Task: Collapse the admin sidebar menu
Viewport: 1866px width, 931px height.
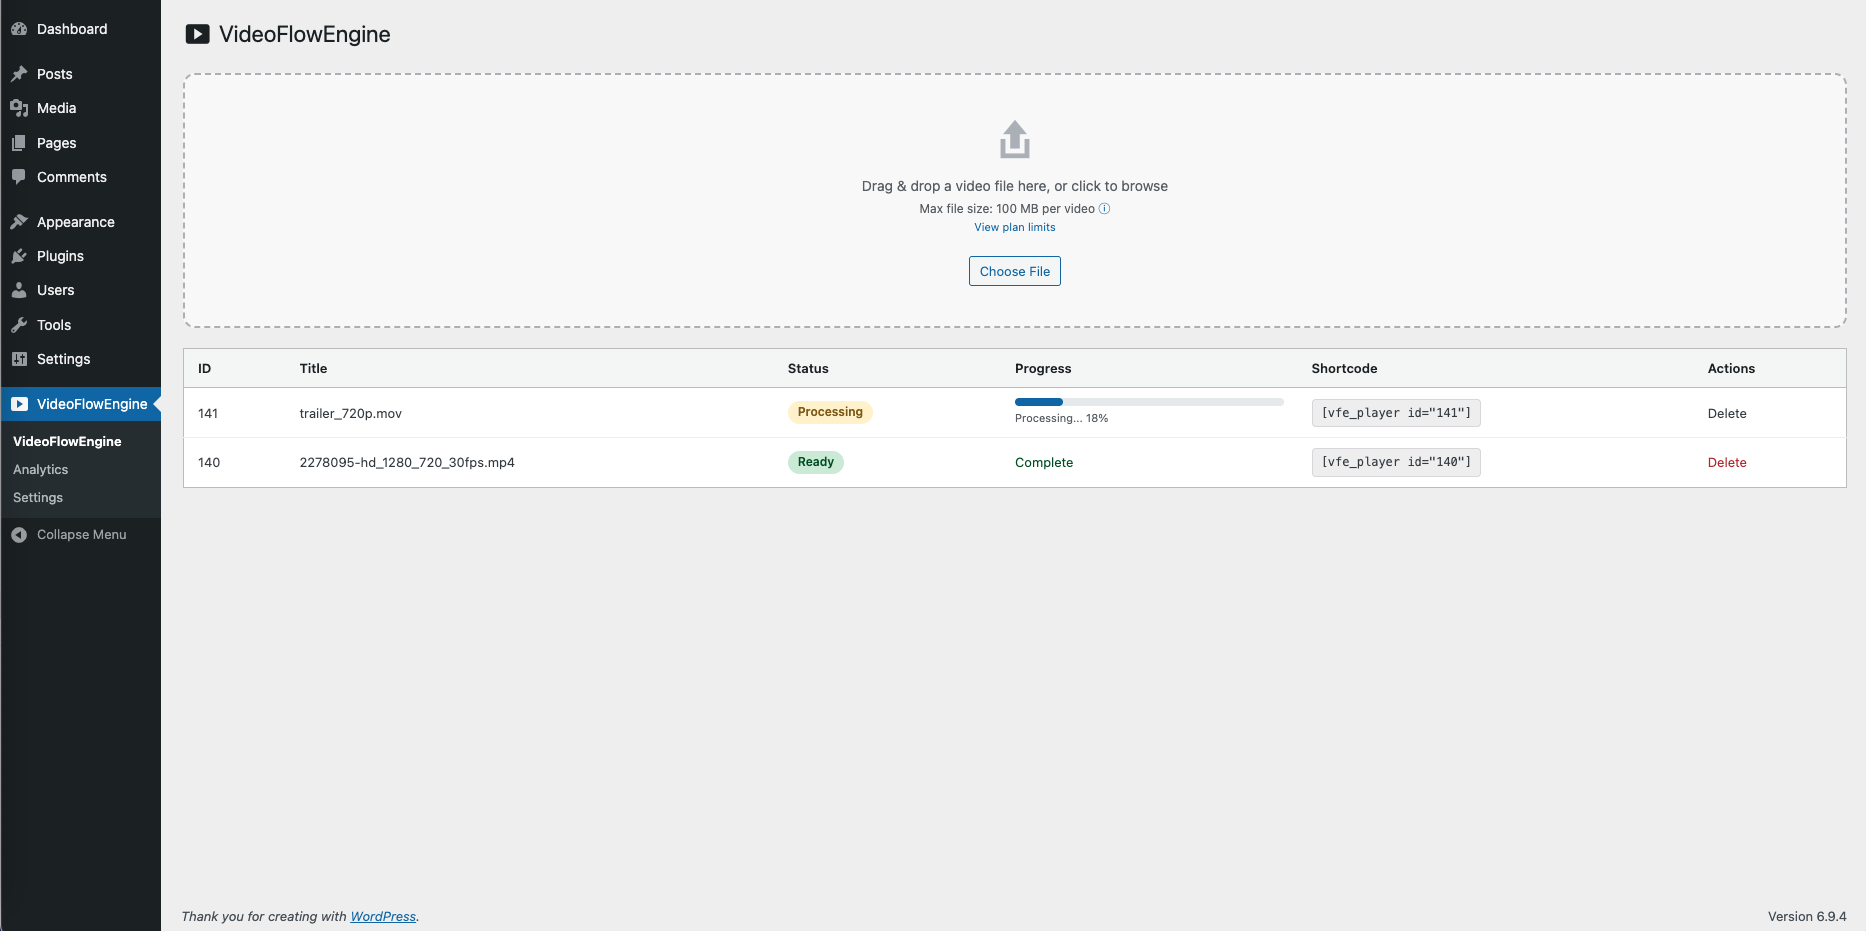Action: [80, 534]
